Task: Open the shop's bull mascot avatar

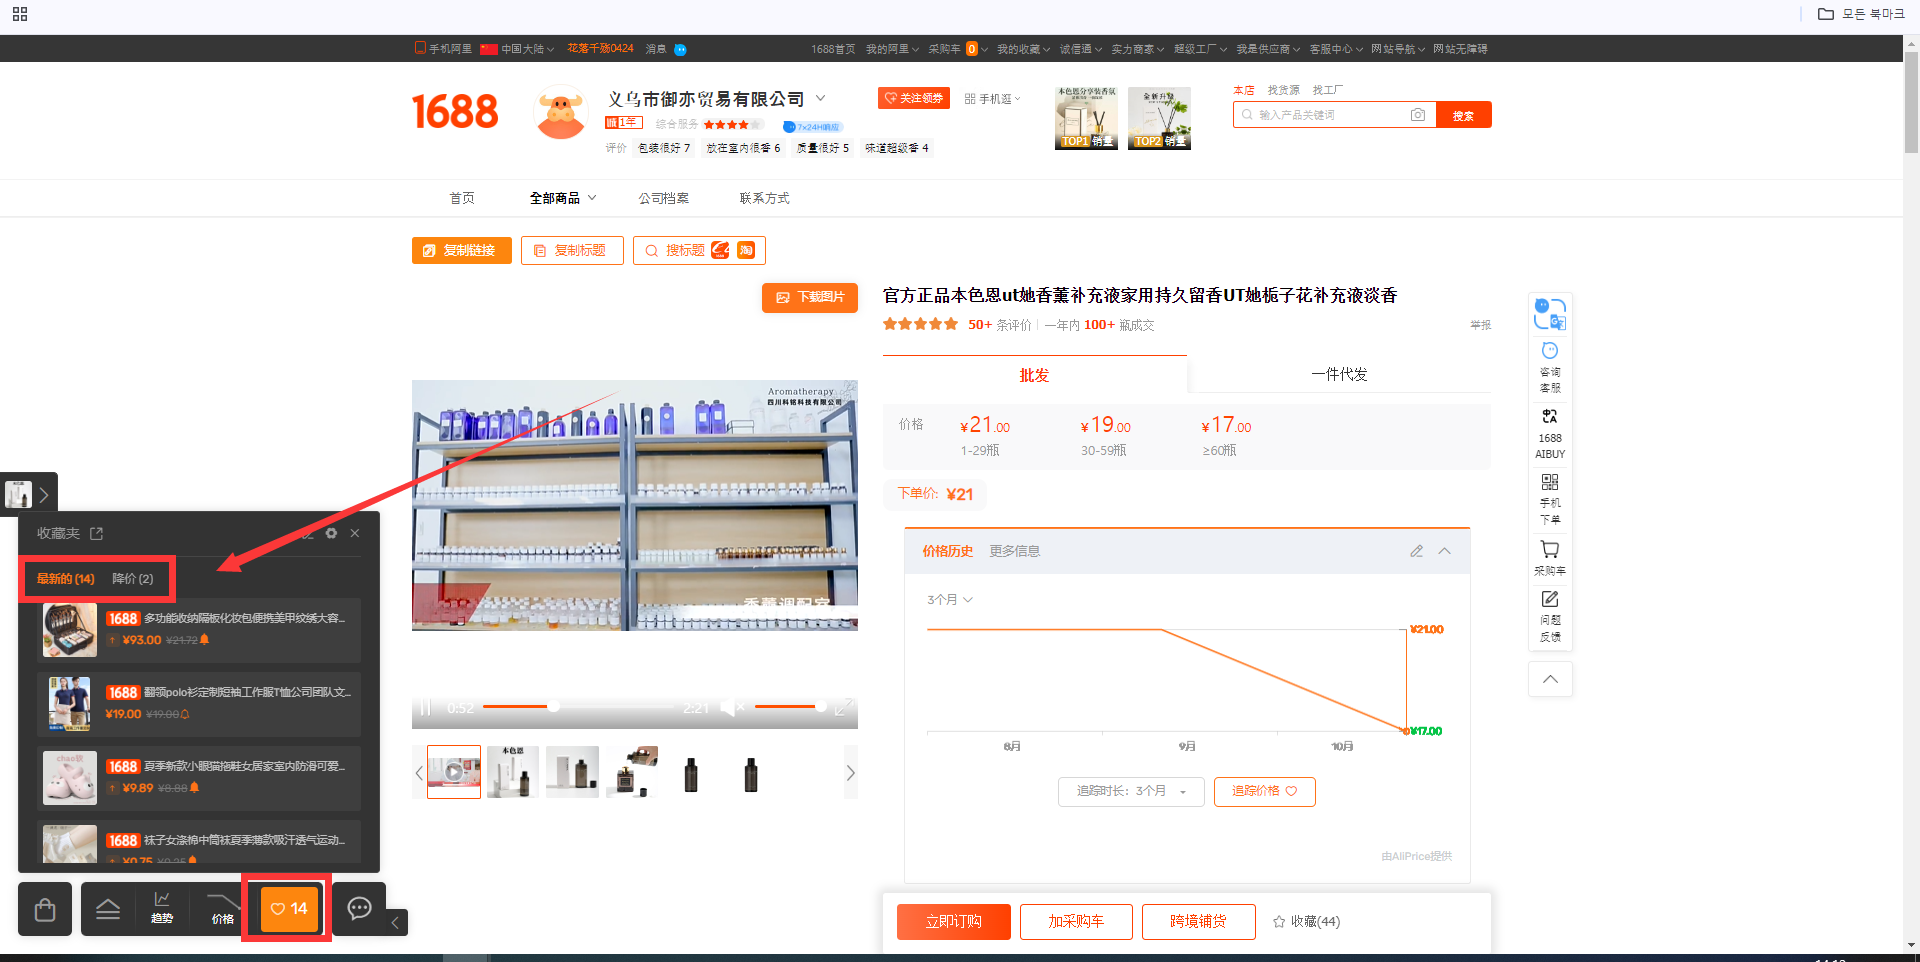Action: tap(561, 113)
